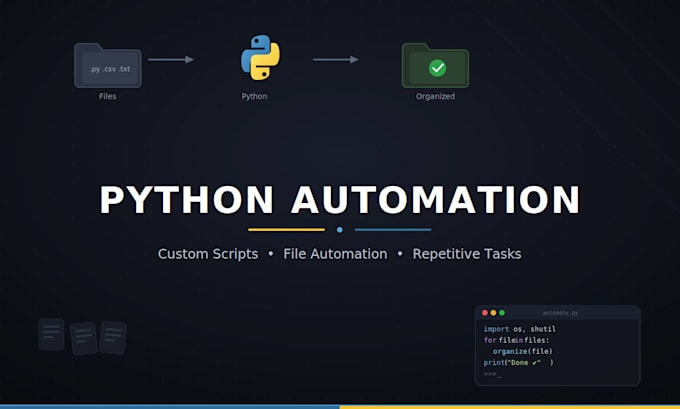Click the "Organized" label under the green folder
680x409 pixels.
point(435,96)
